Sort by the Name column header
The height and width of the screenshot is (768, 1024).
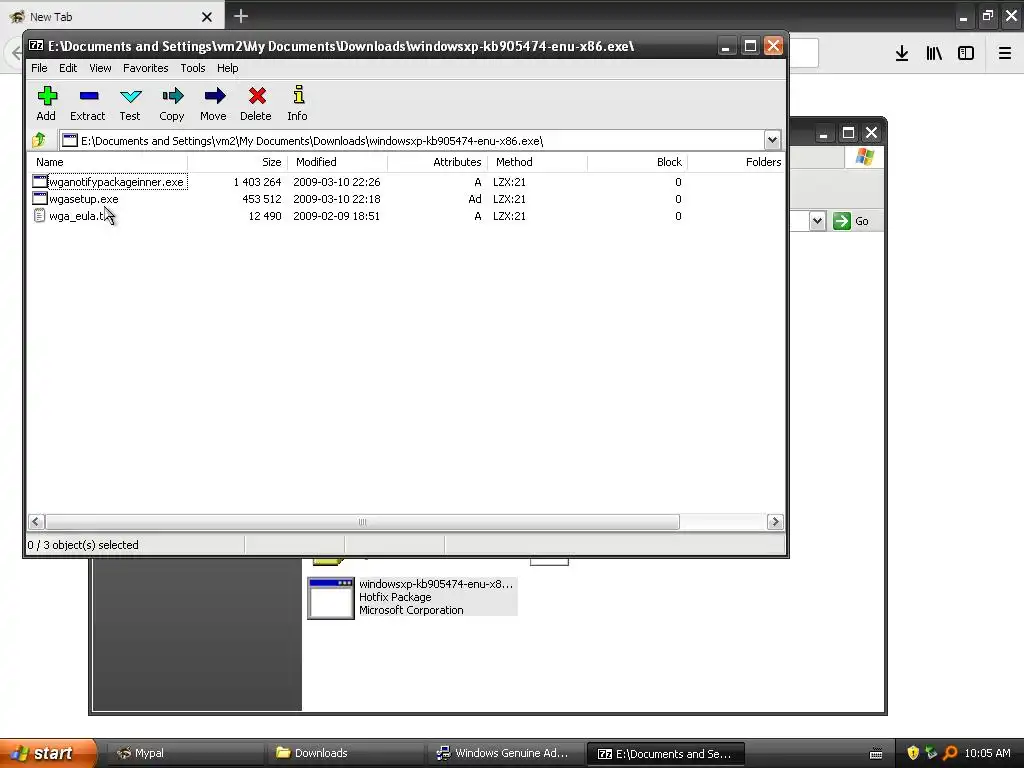tap(108, 162)
